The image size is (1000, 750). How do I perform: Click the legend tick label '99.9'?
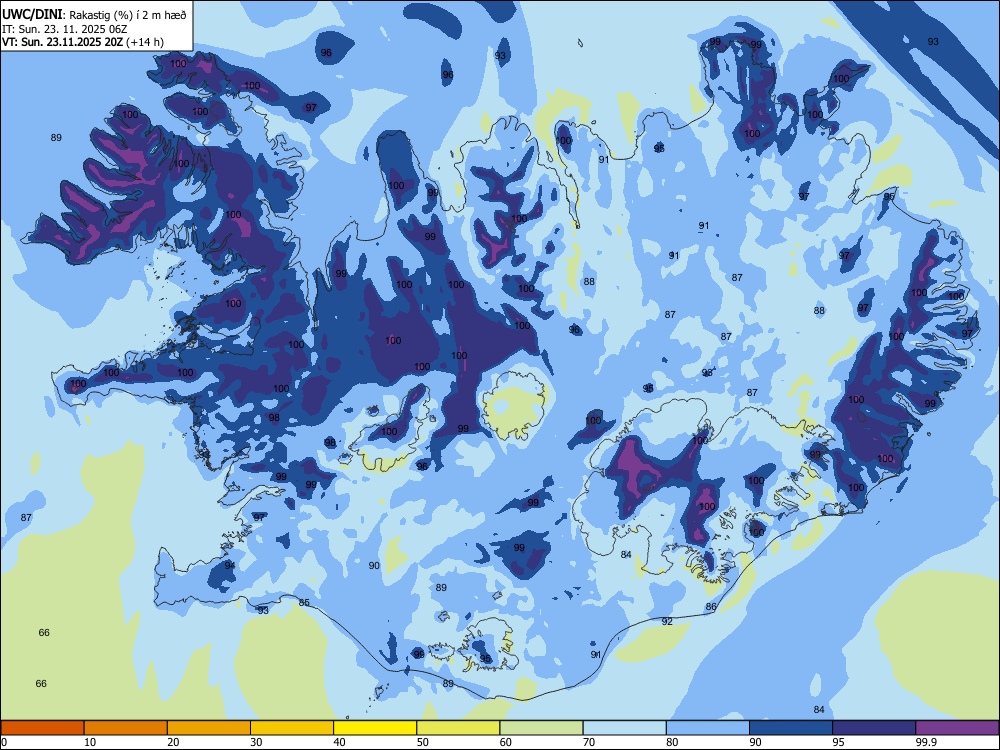[x=925, y=742]
